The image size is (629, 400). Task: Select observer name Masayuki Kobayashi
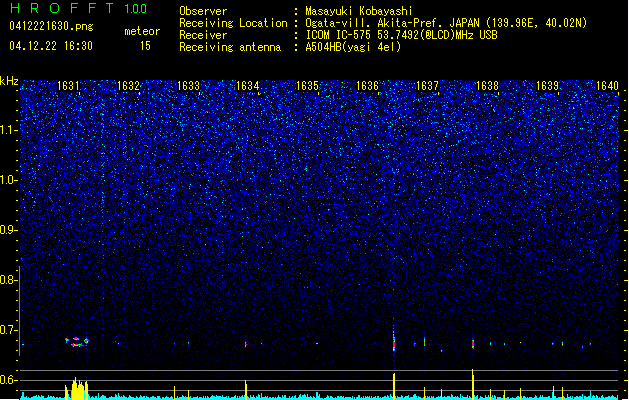coord(359,11)
